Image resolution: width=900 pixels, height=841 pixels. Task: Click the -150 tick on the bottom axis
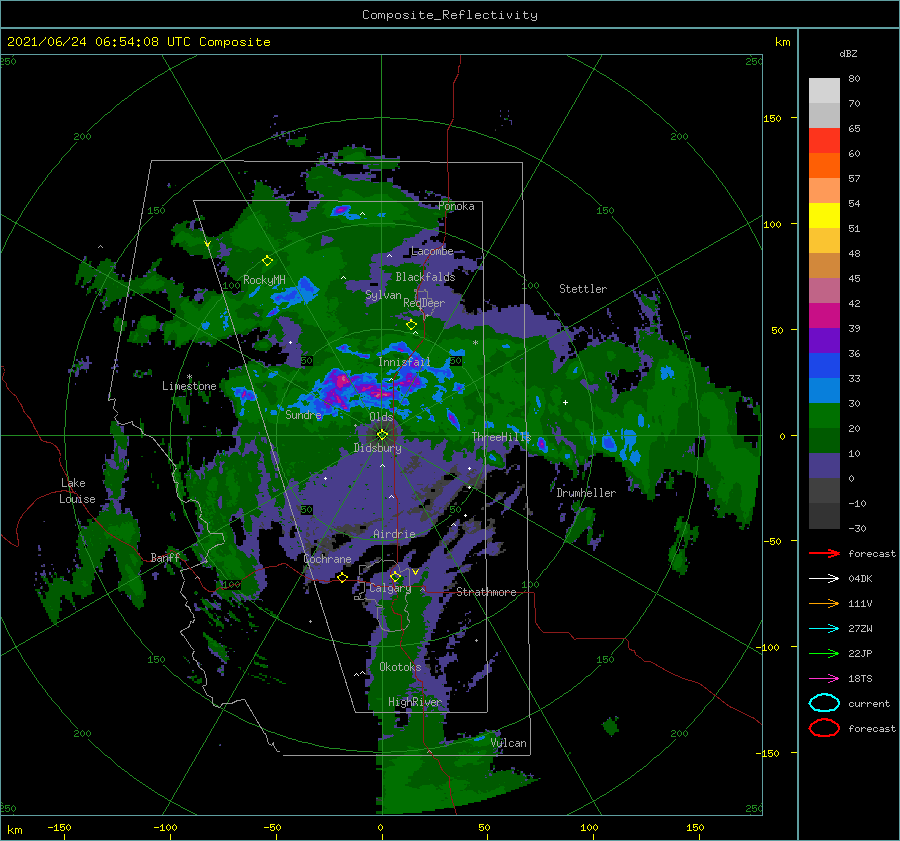pos(59,827)
